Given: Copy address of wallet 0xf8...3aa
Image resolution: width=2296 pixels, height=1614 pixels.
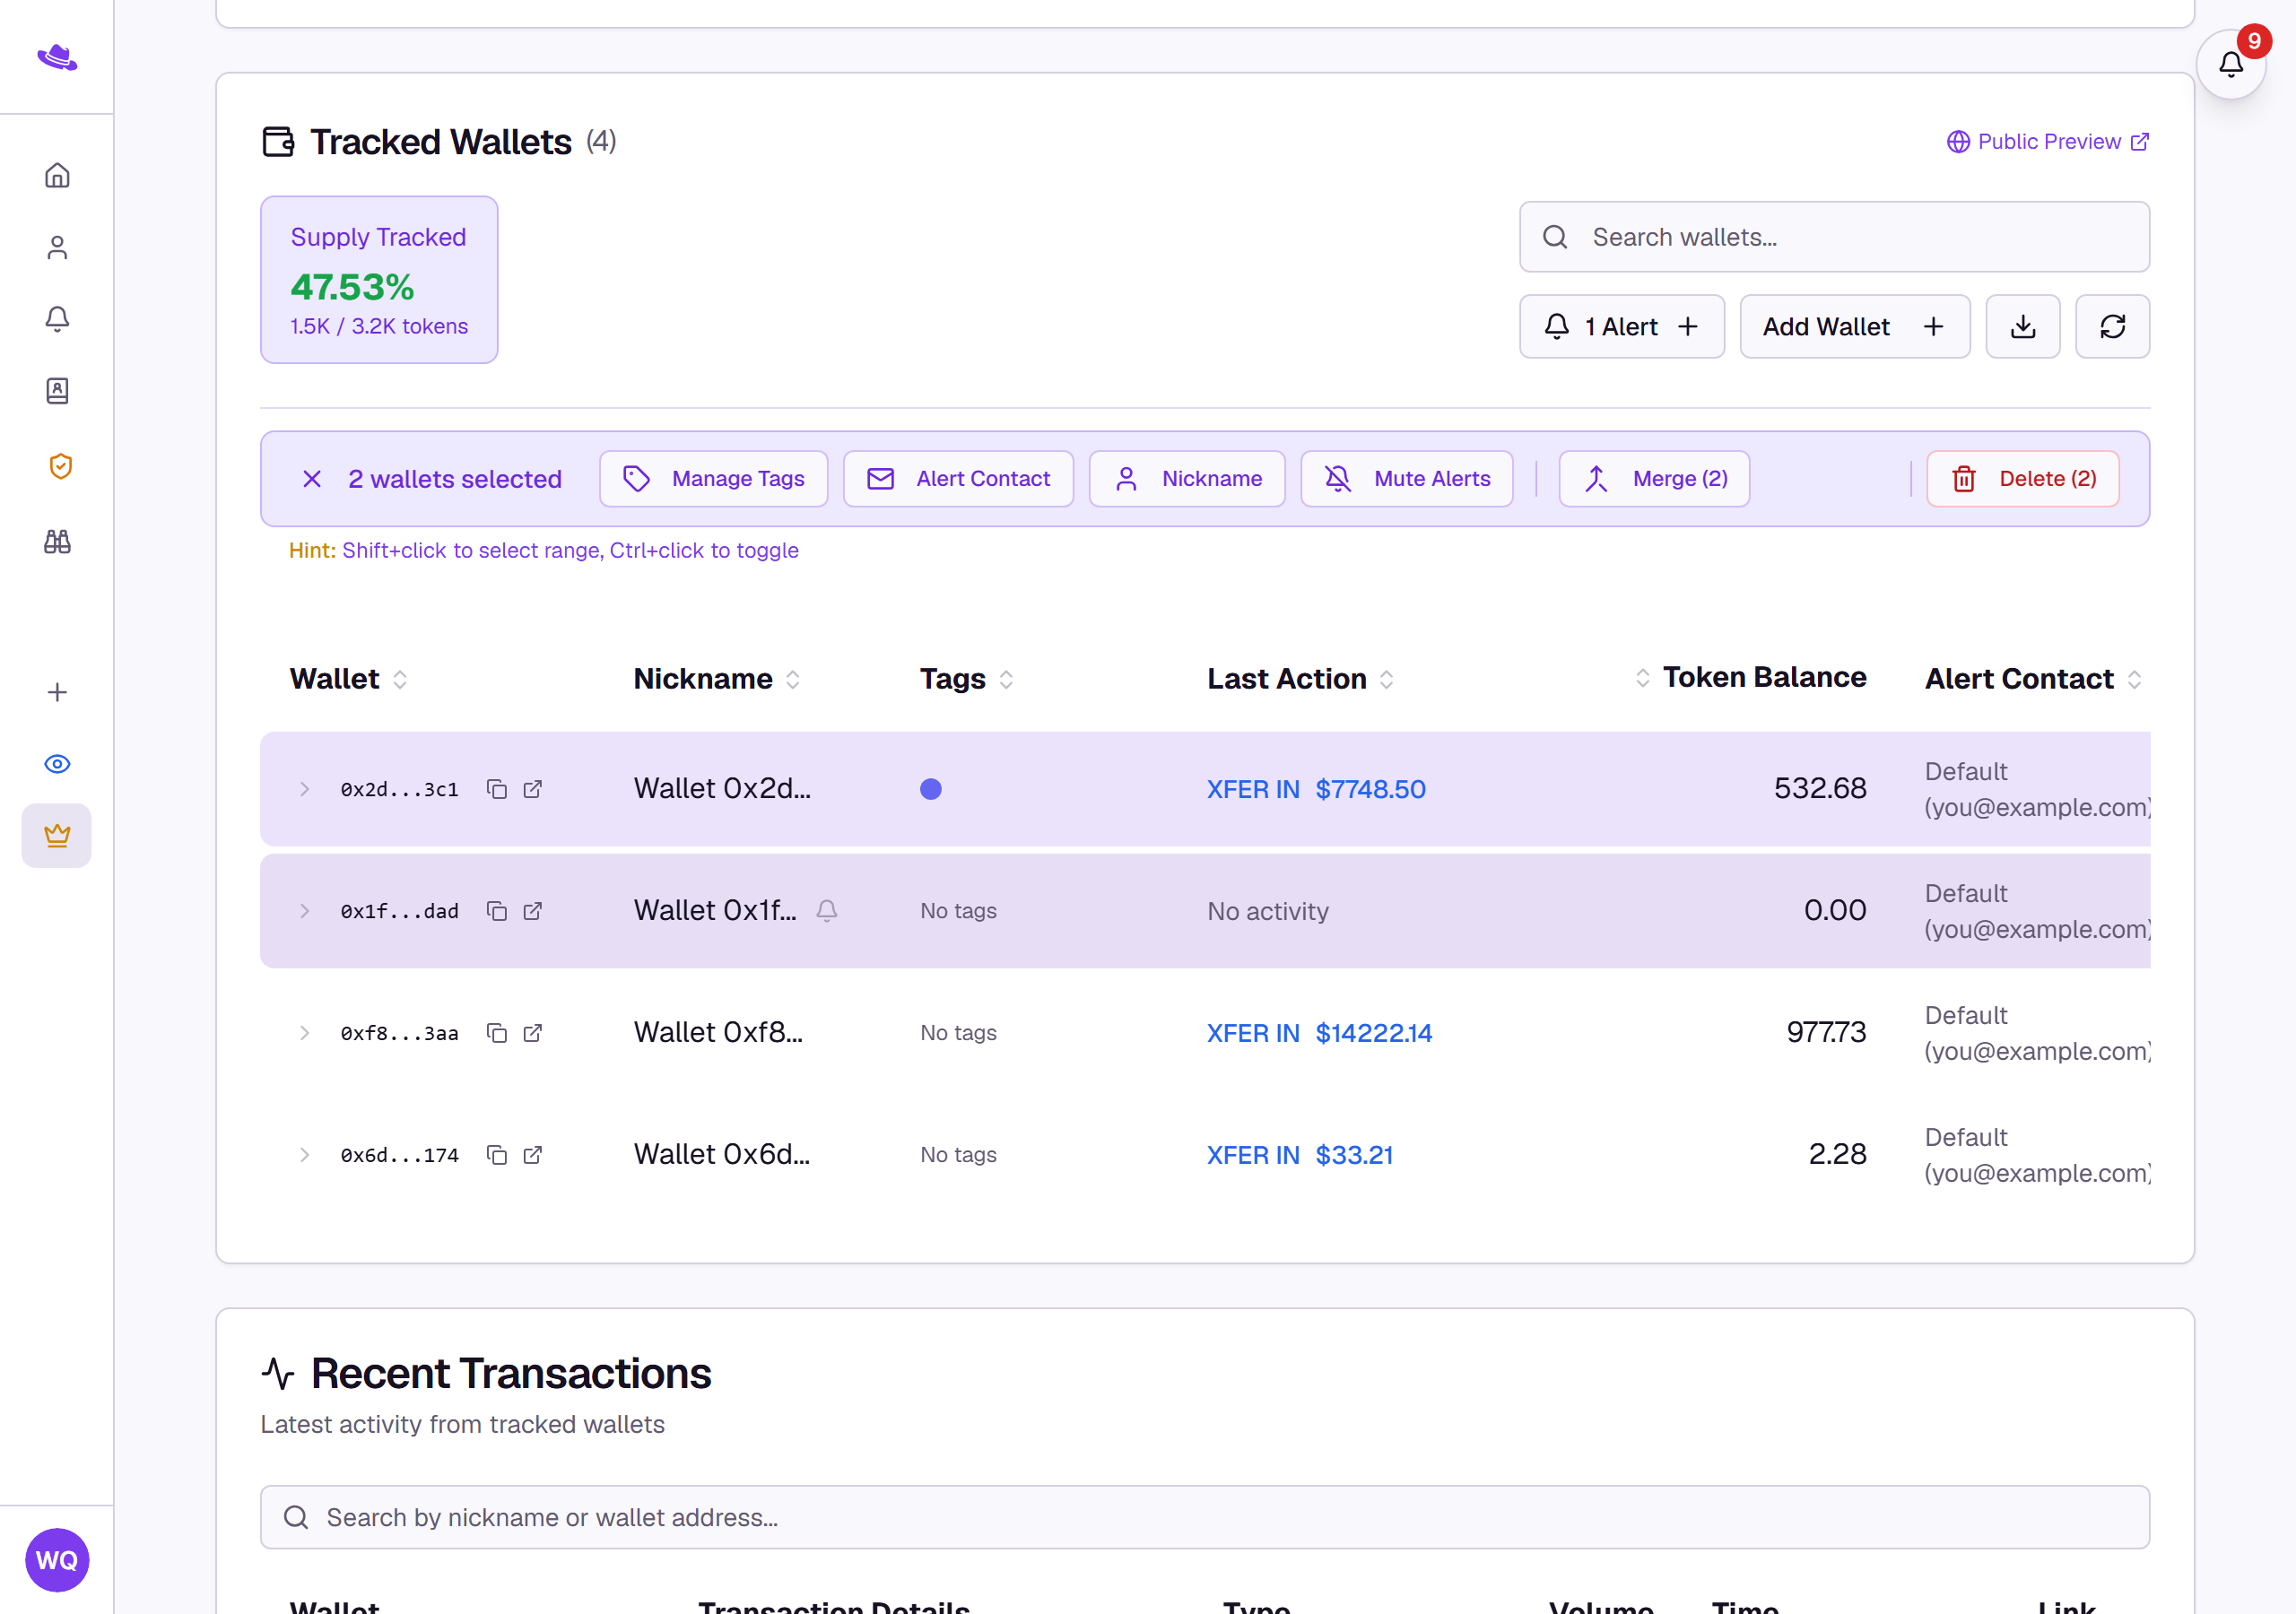Looking at the screenshot, I should point(496,1033).
